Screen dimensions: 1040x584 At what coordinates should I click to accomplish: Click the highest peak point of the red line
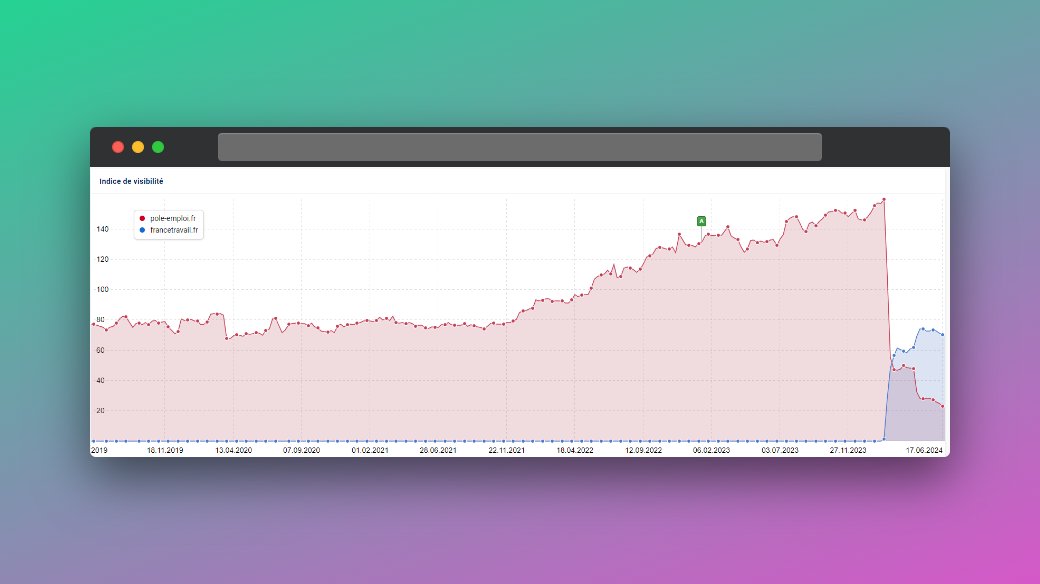click(884, 199)
